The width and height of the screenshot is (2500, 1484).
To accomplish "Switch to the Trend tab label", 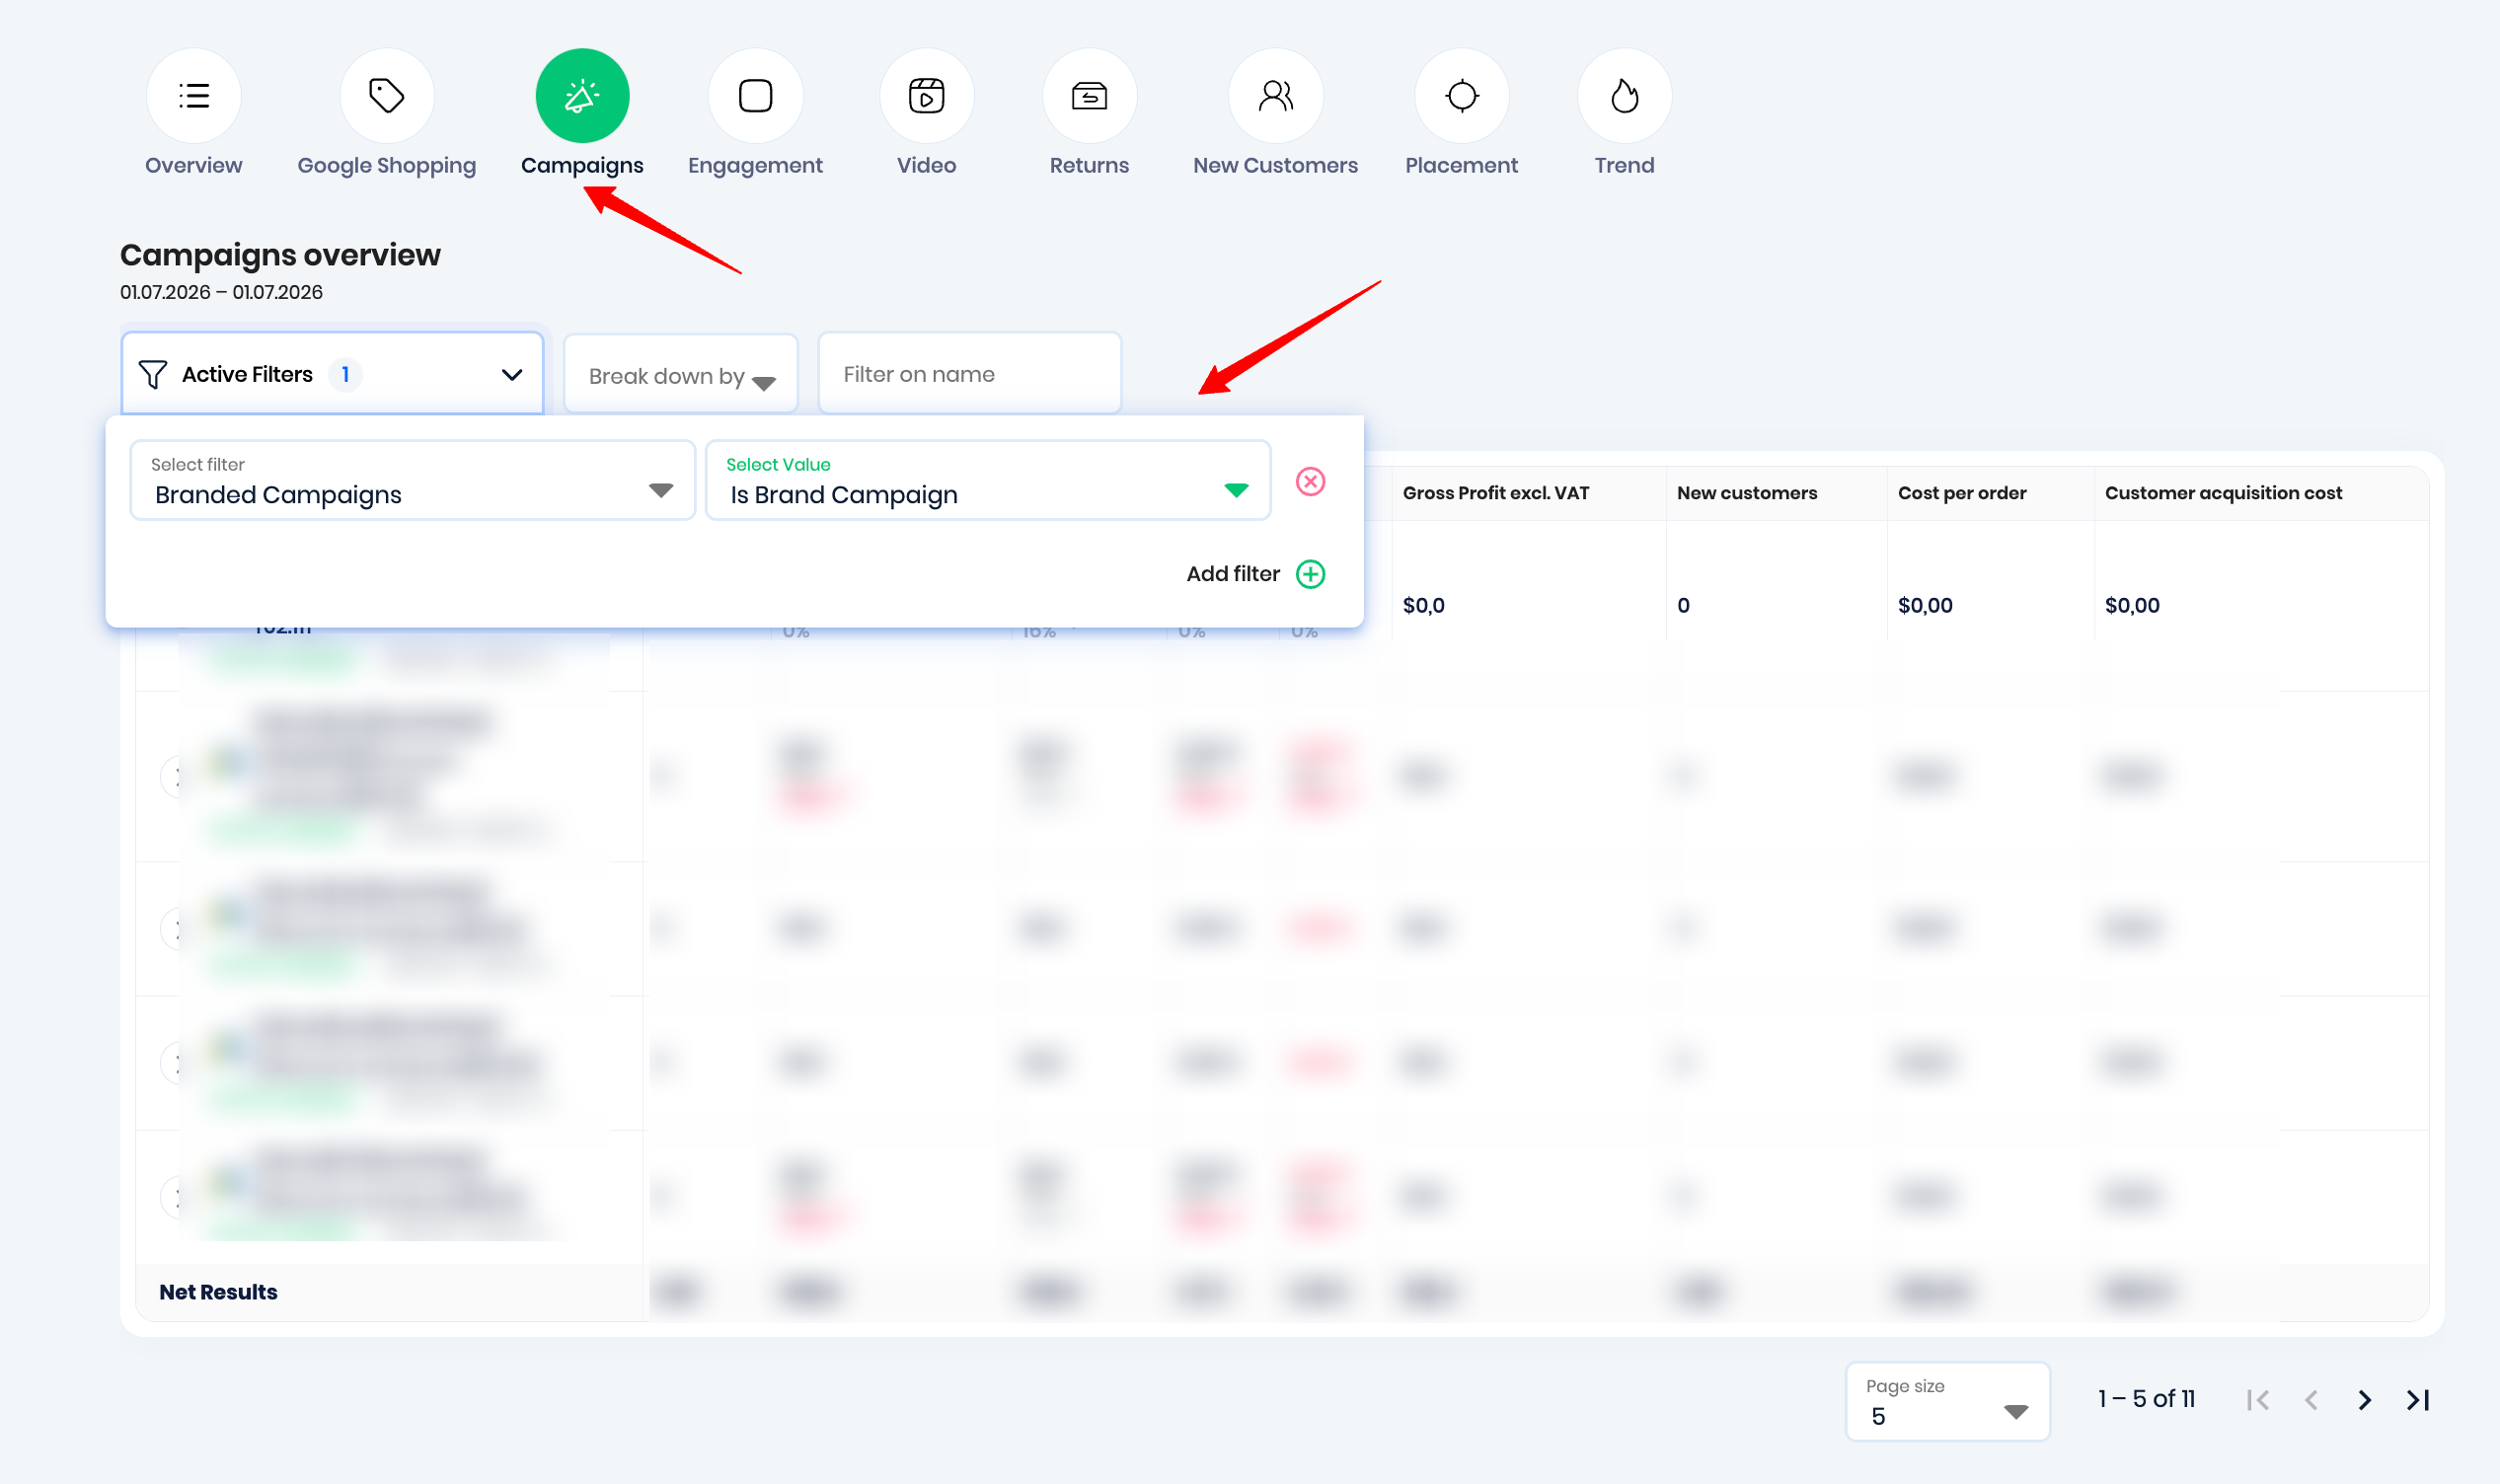I will [1624, 165].
